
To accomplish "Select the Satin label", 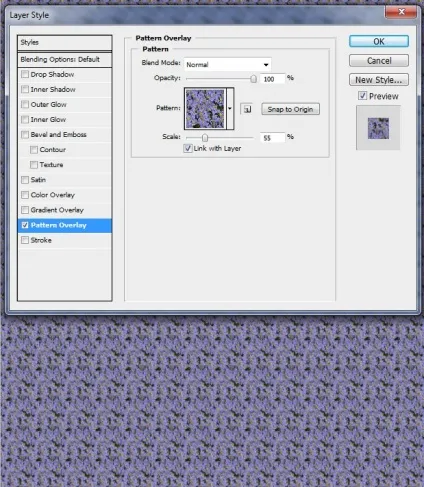I will [38, 180].
